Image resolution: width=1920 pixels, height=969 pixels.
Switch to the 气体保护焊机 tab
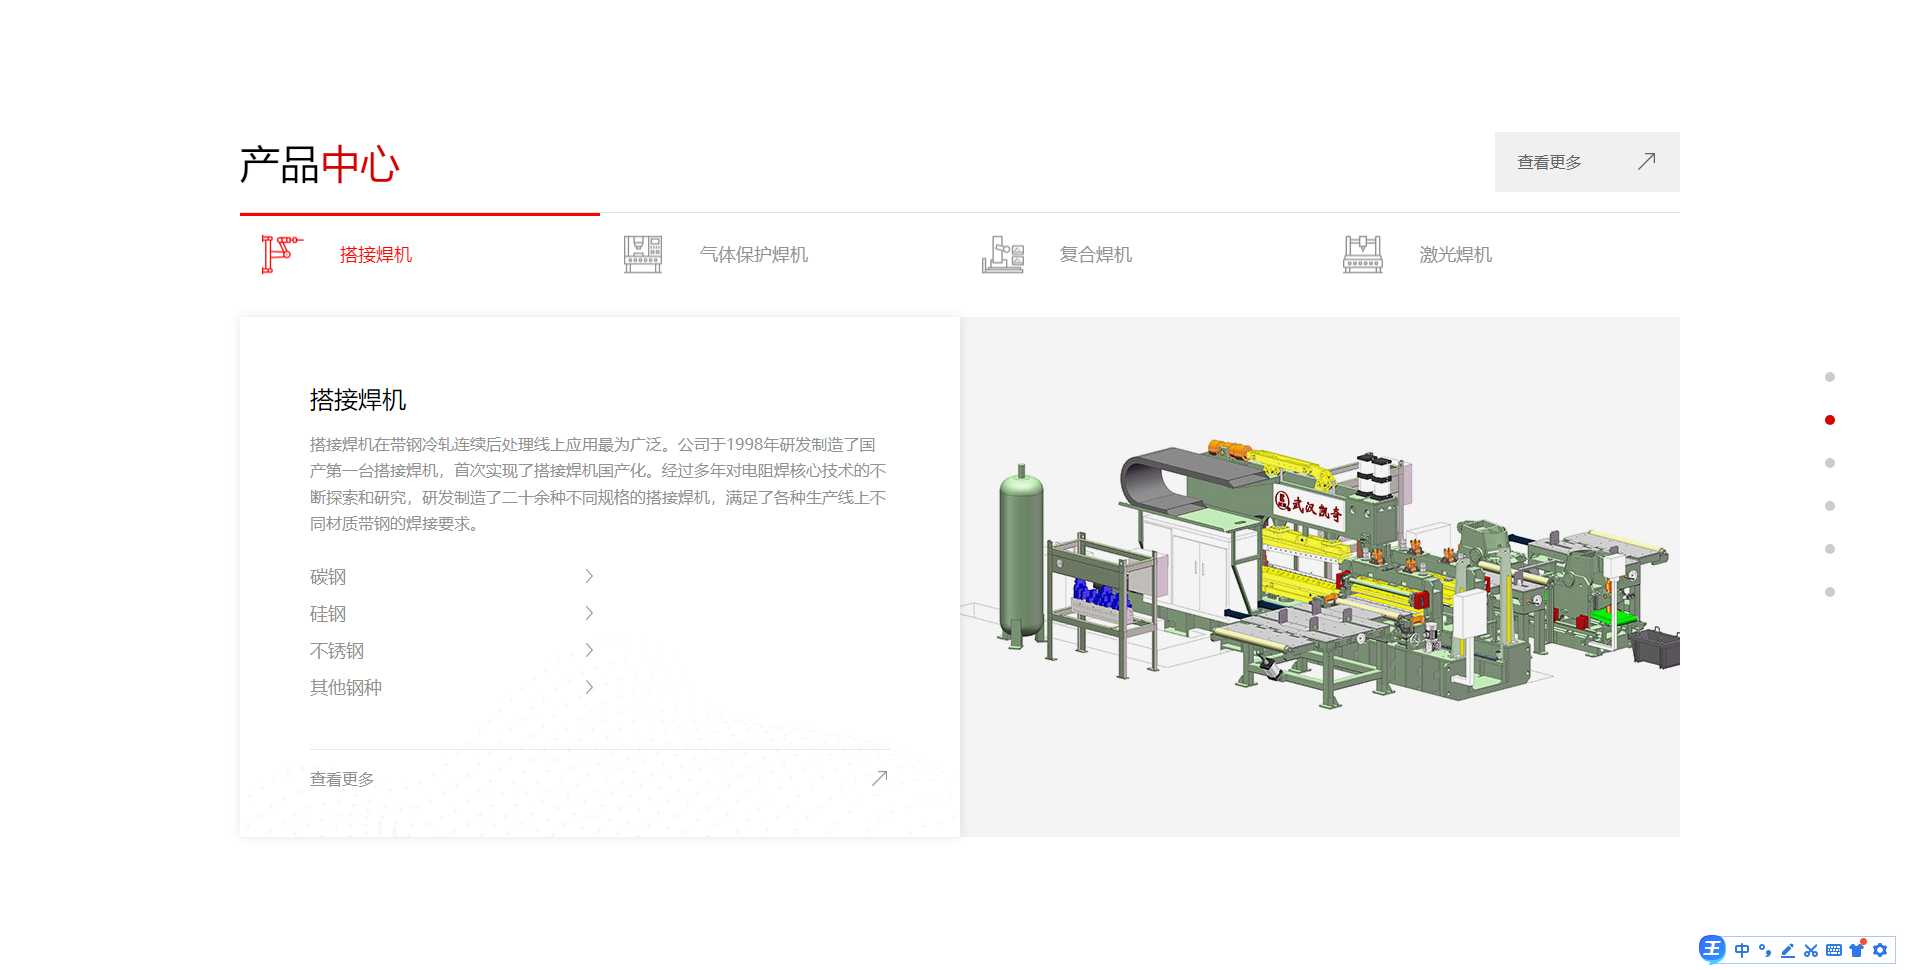[x=780, y=254]
